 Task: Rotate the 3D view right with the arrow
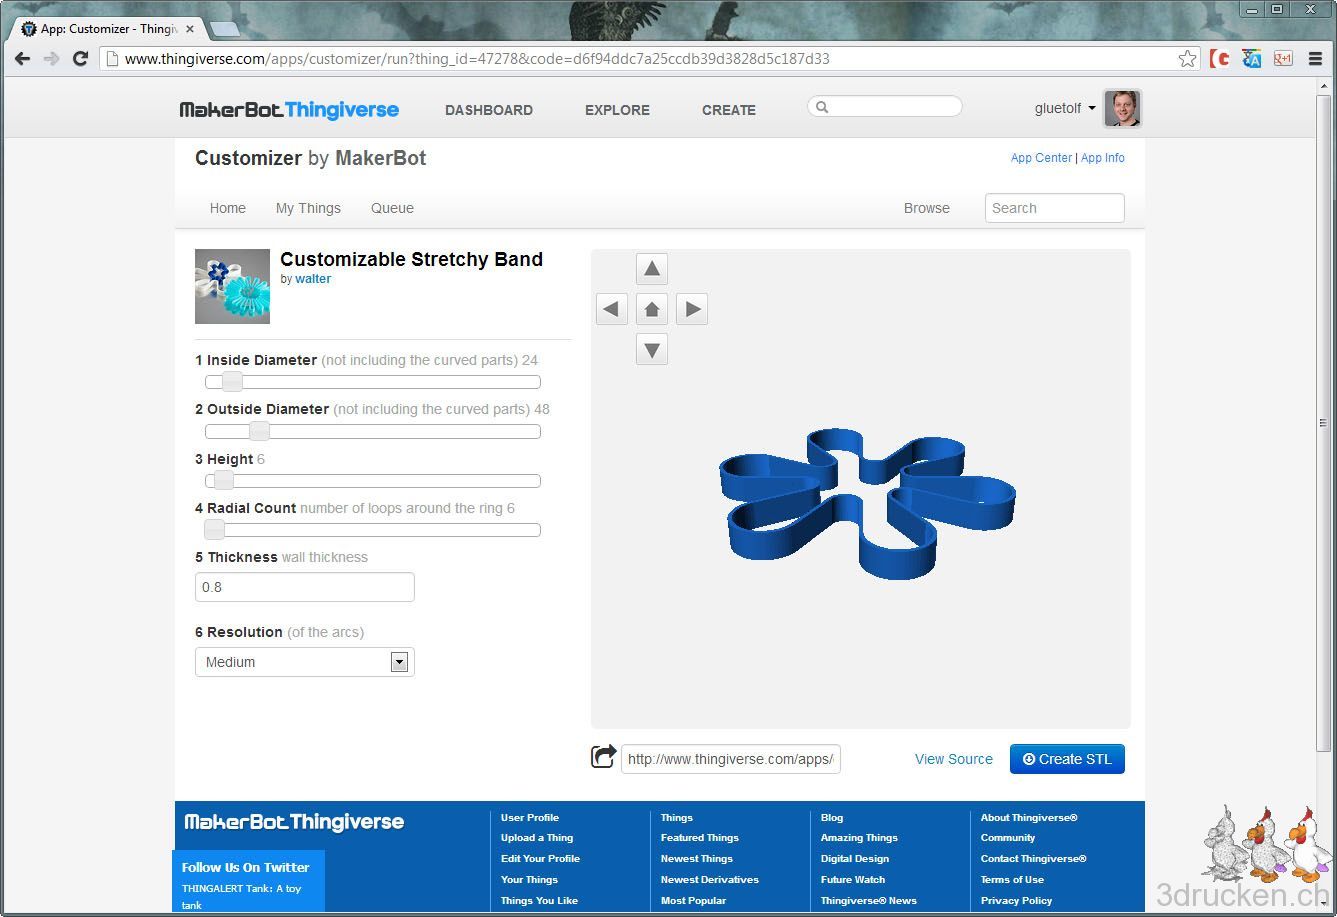pyautogui.click(x=692, y=309)
